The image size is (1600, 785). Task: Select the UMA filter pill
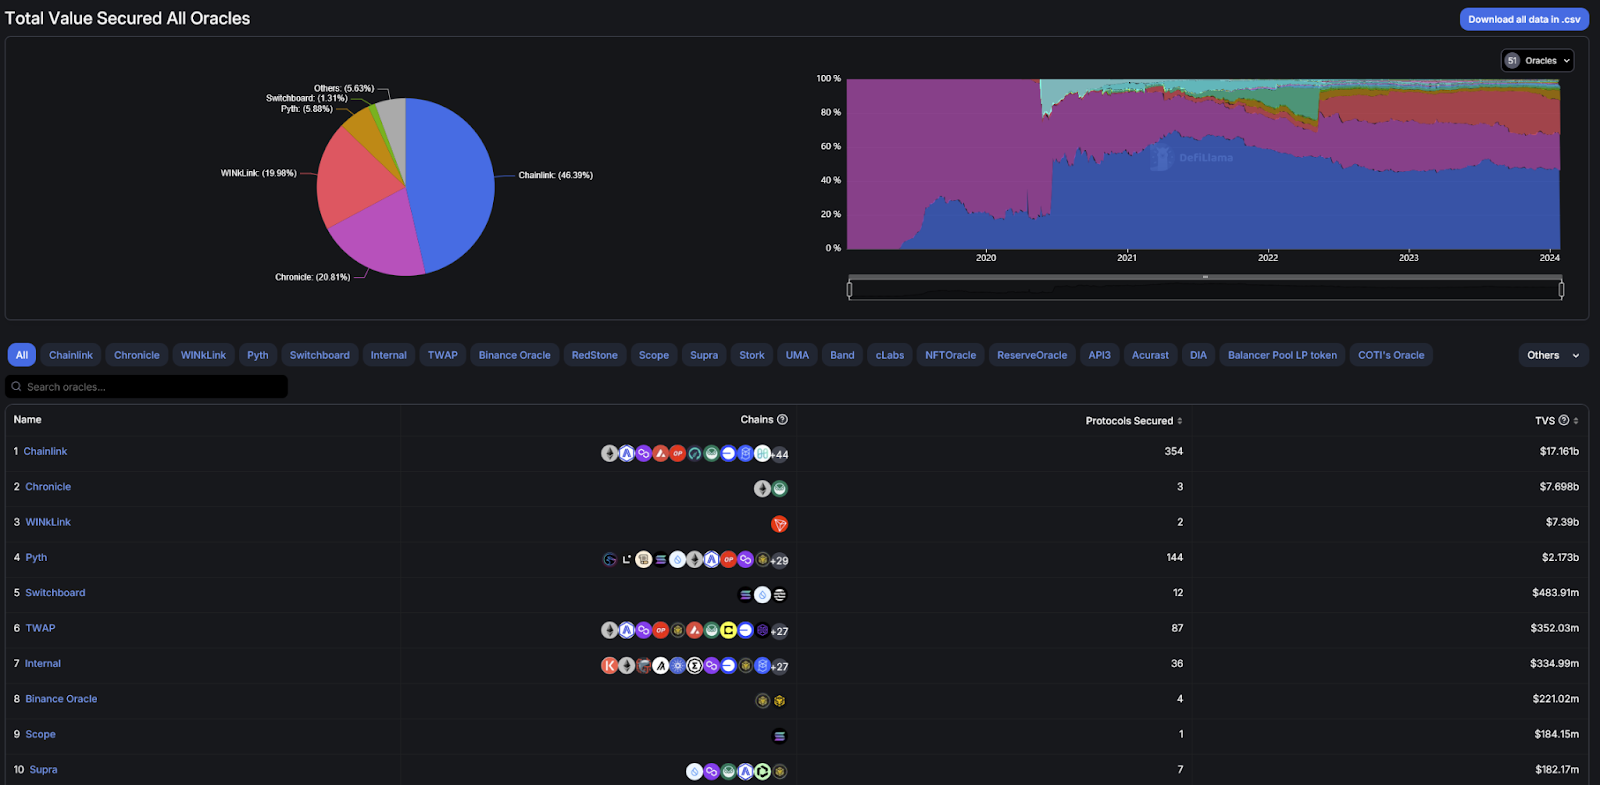click(797, 355)
